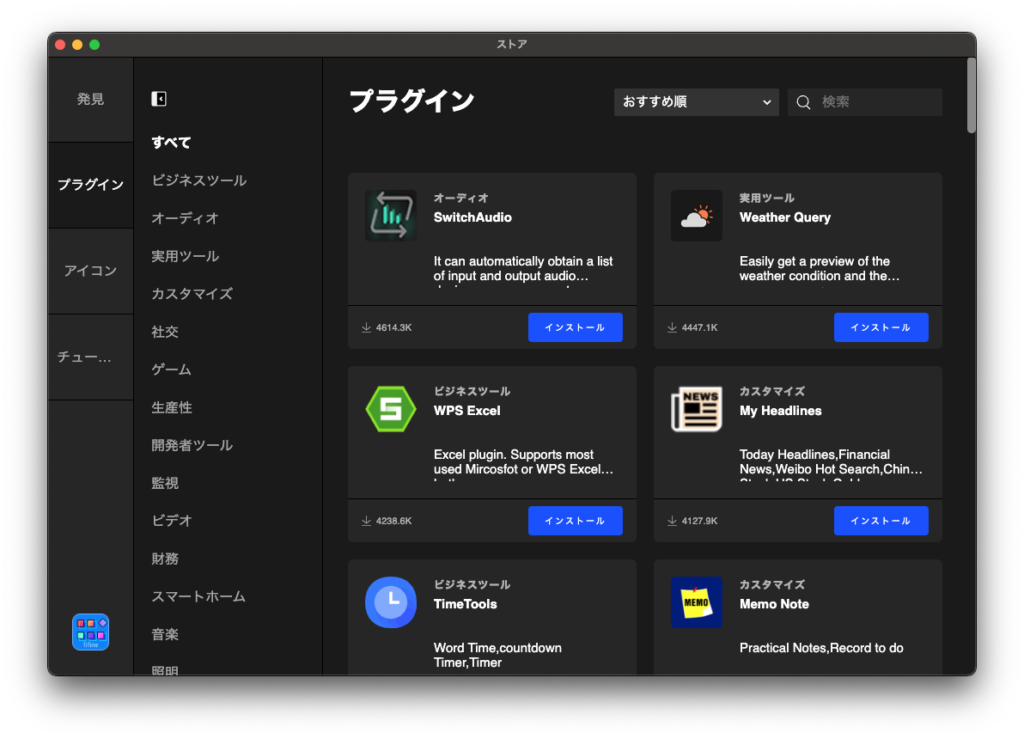1024x739 pixels.
Task: Open the アイコン tab
Action: pyautogui.click(x=90, y=271)
